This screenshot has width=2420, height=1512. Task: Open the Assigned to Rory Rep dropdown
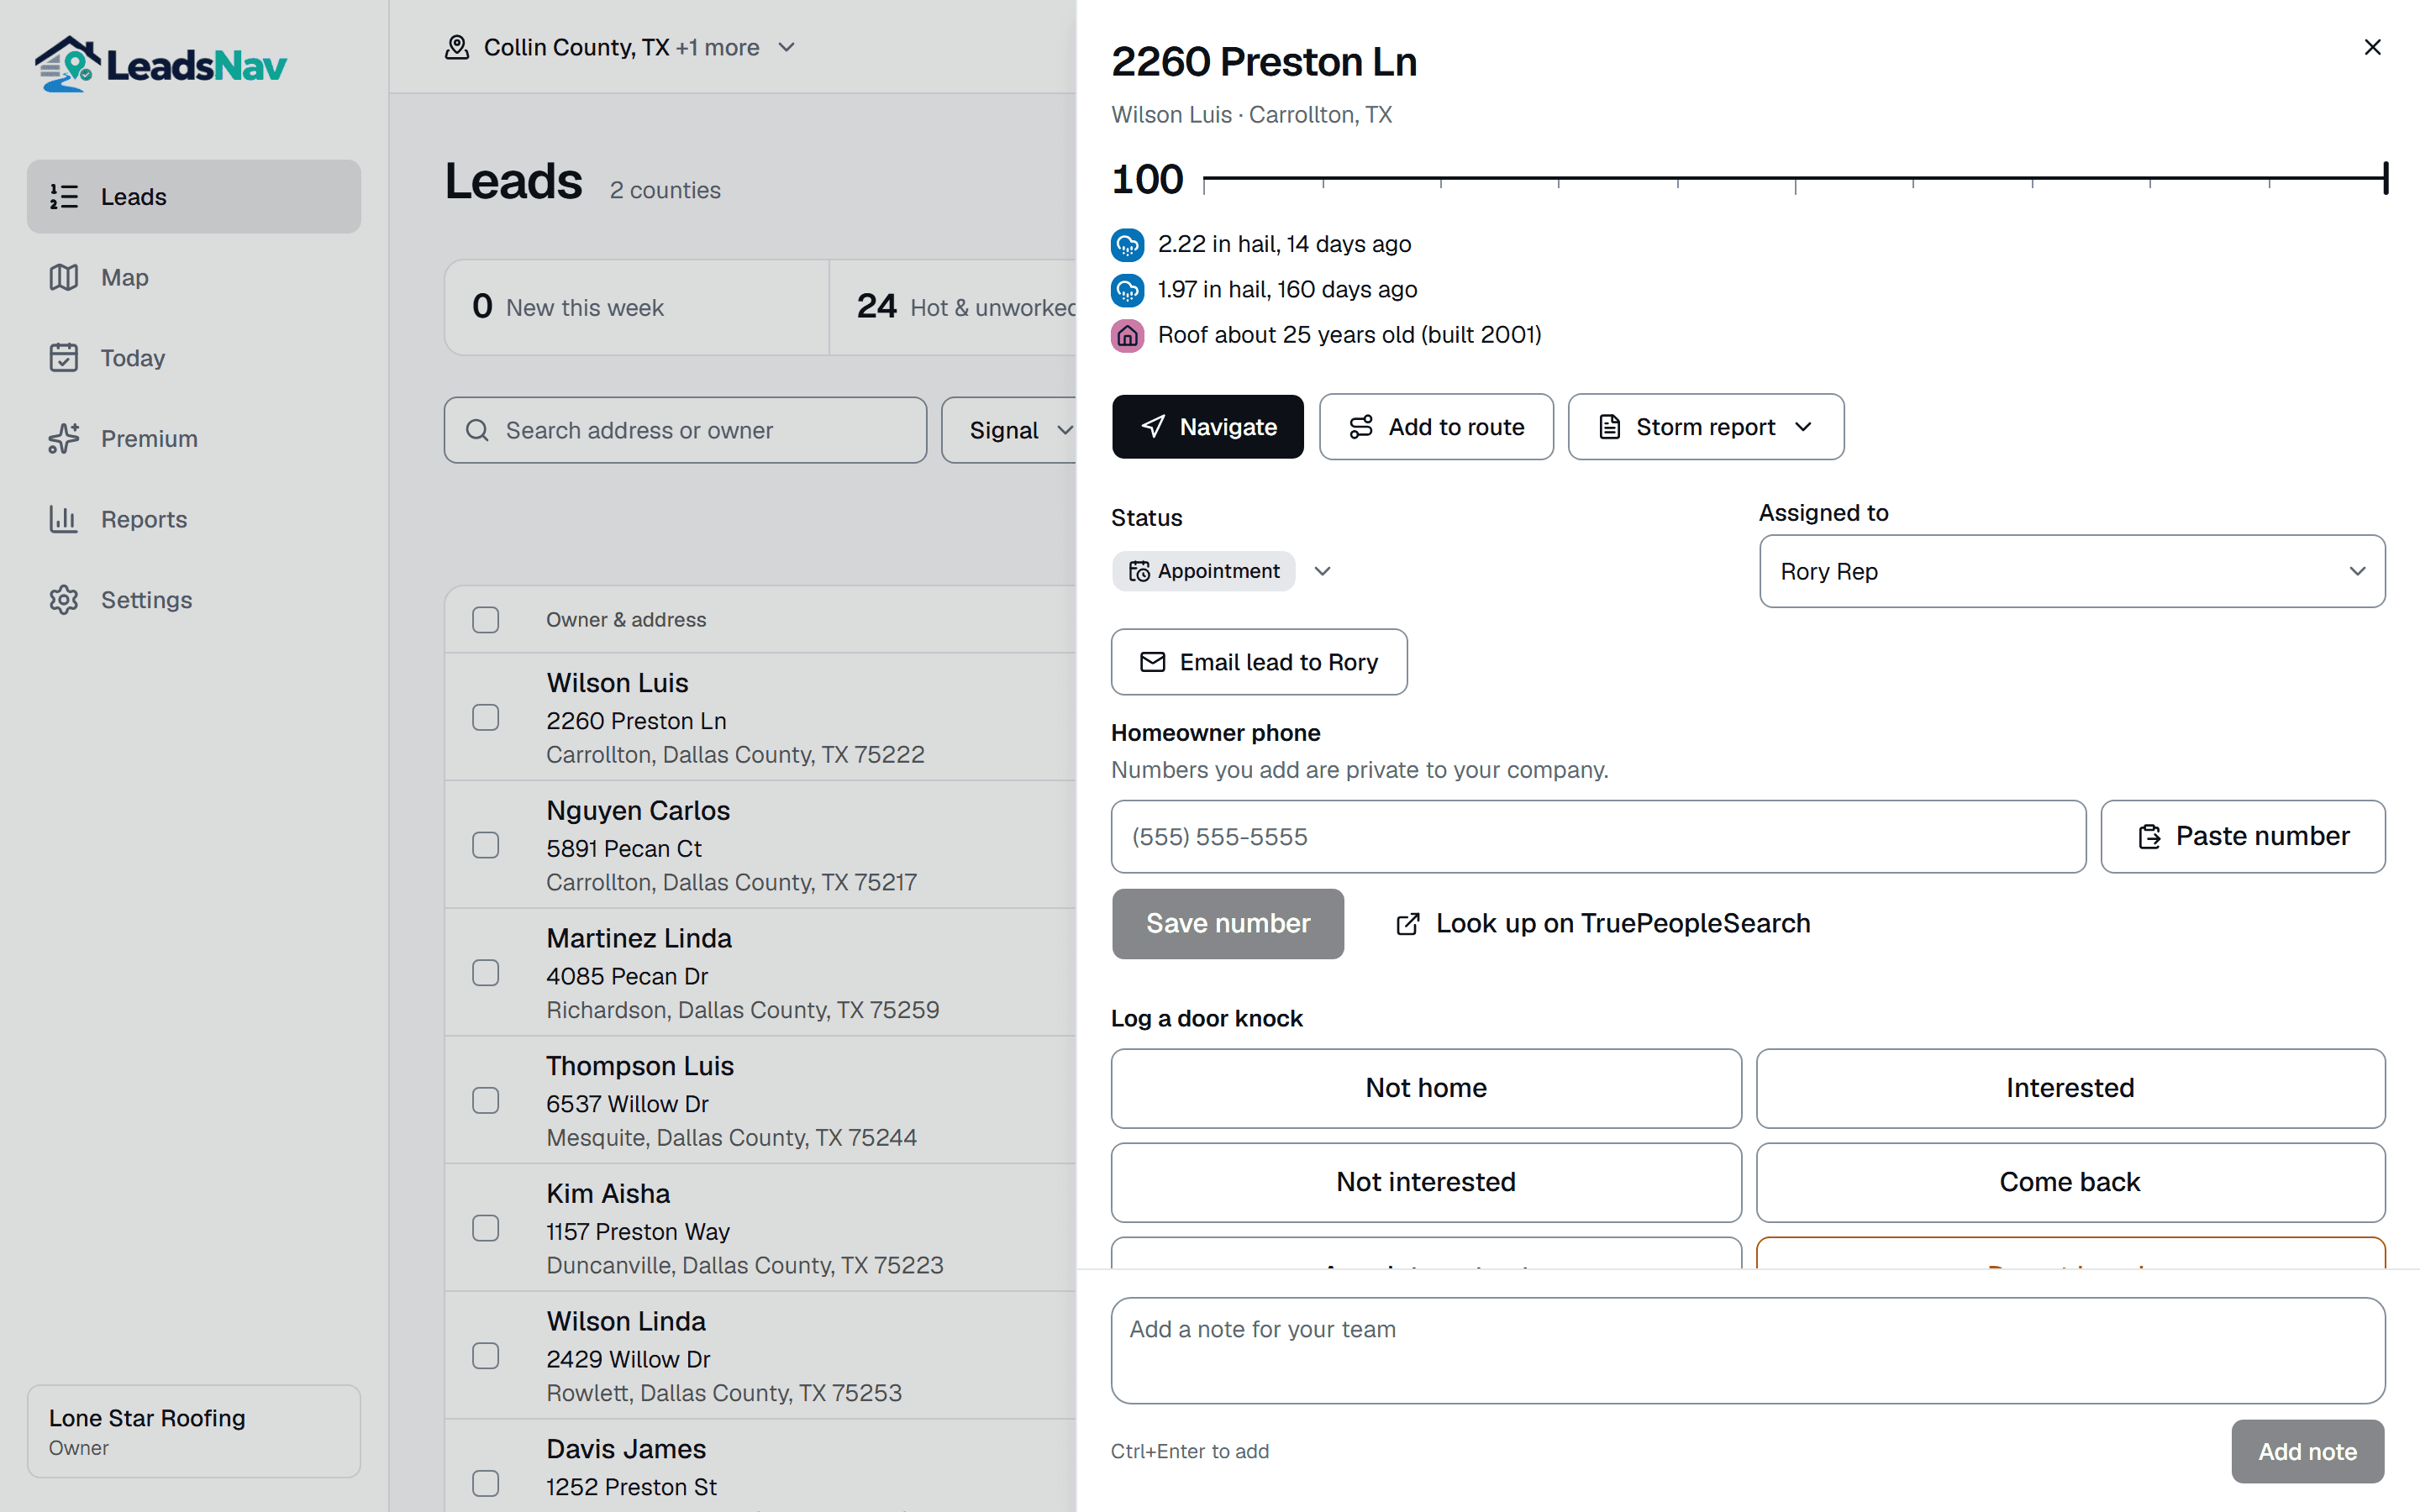point(2072,571)
